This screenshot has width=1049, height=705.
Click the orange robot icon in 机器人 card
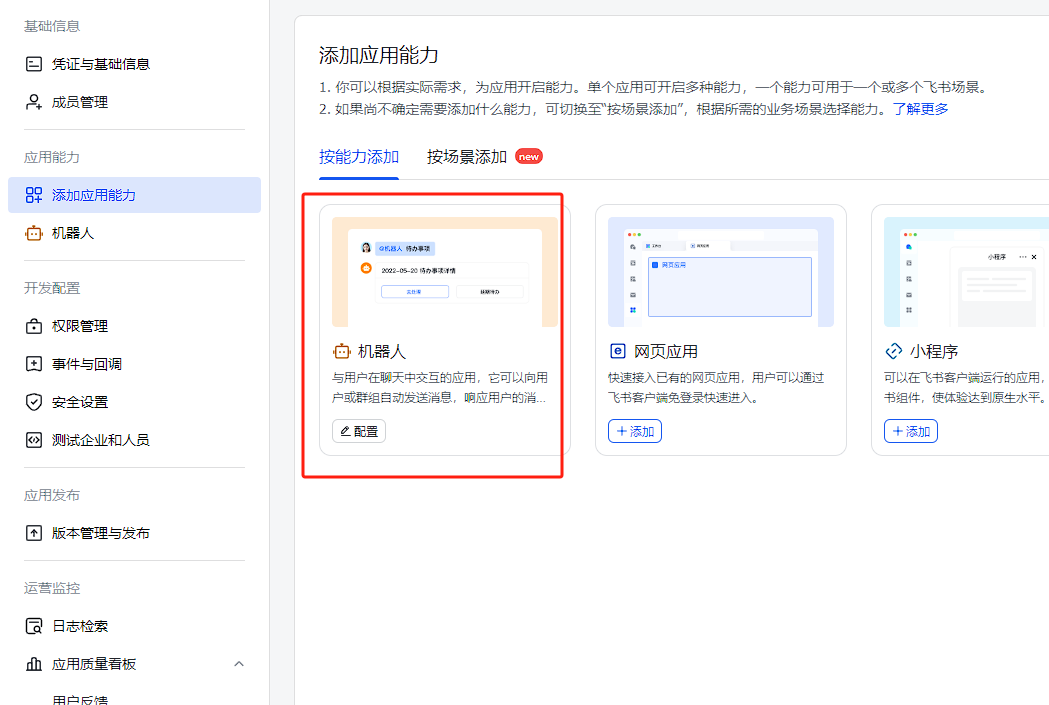(x=342, y=351)
